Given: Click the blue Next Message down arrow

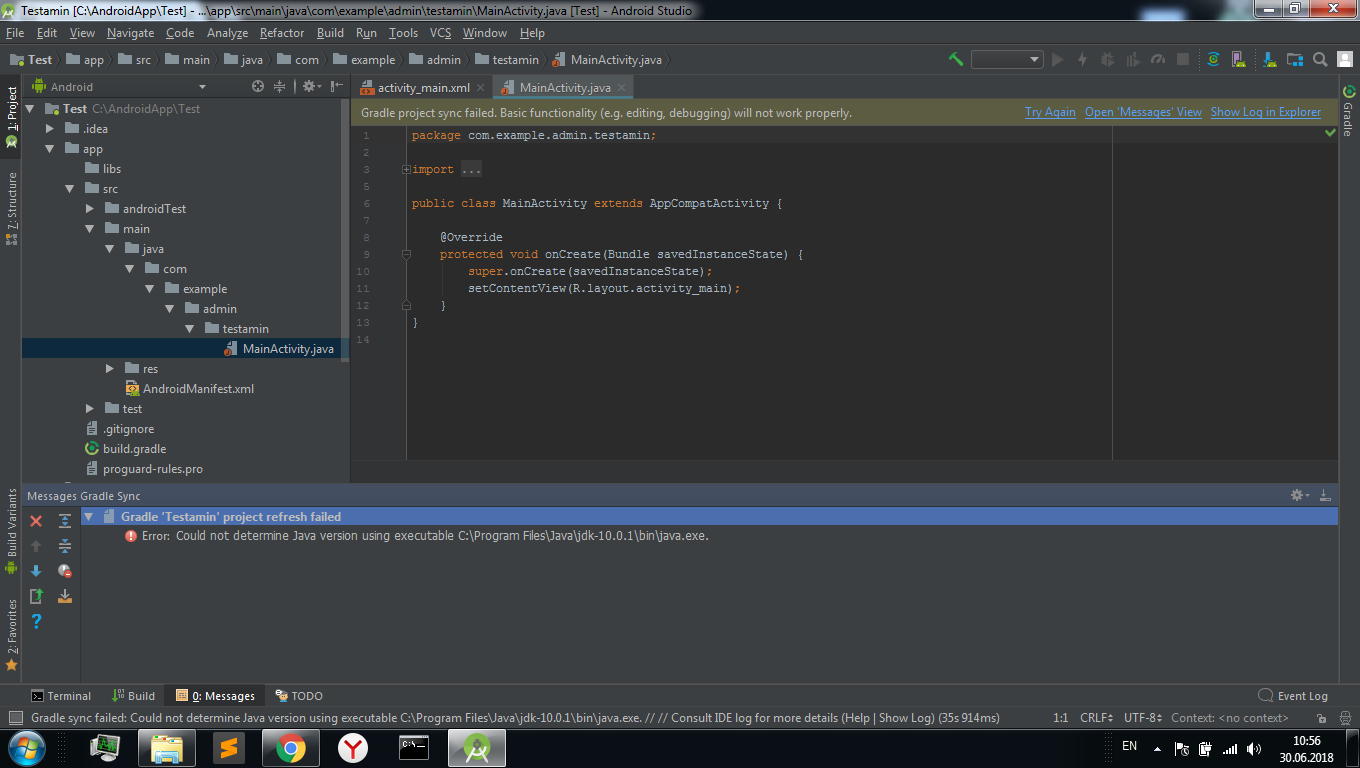Looking at the screenshot, I should click(36, 571).
